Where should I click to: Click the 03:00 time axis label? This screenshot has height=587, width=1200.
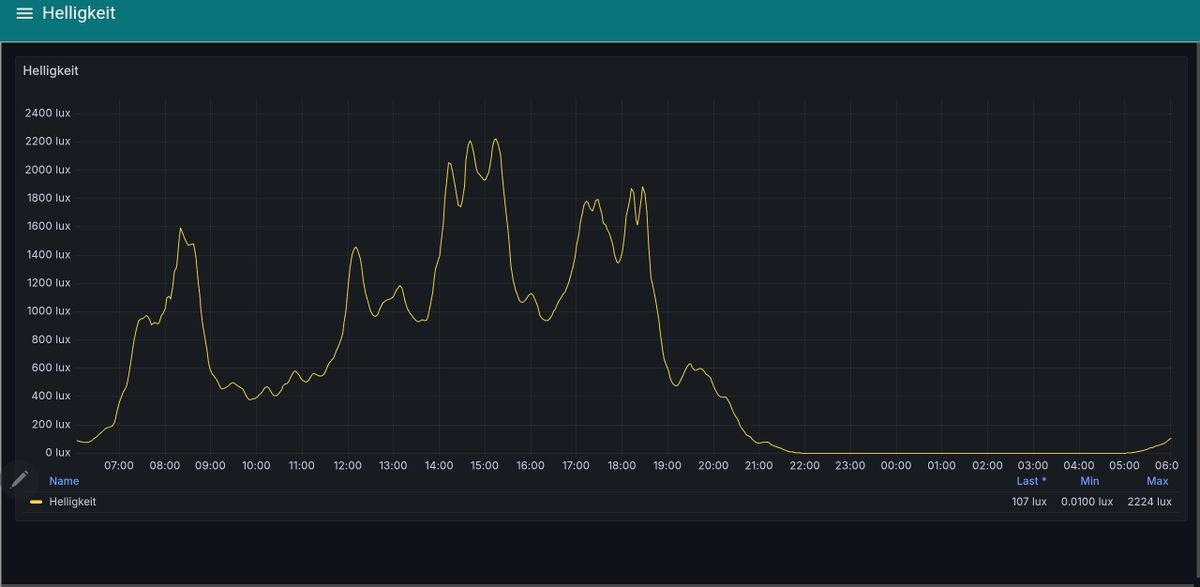coord(1033,466)
